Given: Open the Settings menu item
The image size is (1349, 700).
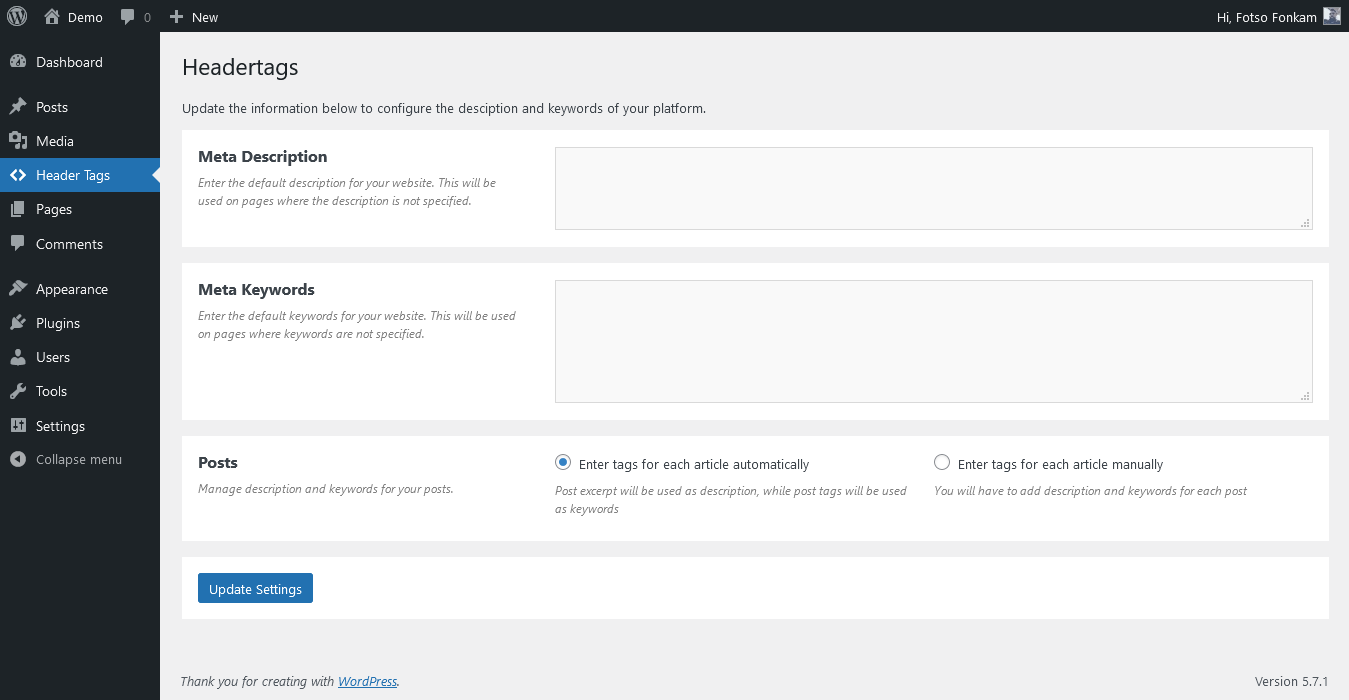Looking at the screenshot, I should coord(60,426).
